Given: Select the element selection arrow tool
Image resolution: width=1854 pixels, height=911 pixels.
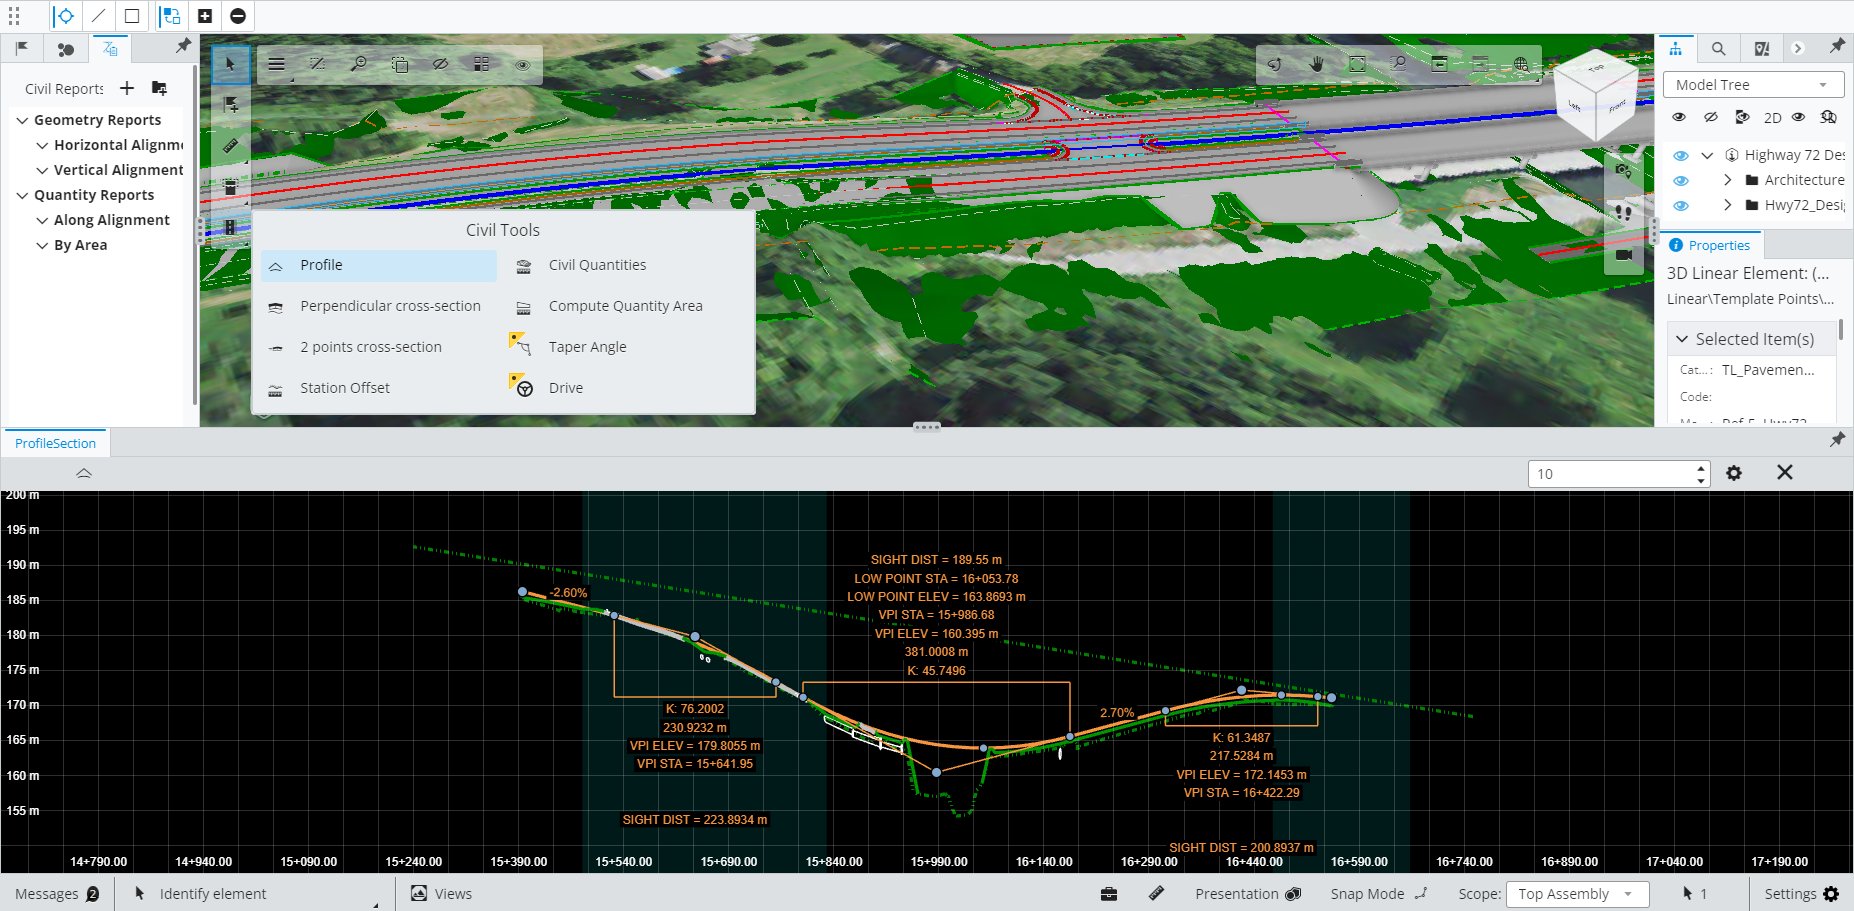Looking at the screenshot, I should (230, 63).
